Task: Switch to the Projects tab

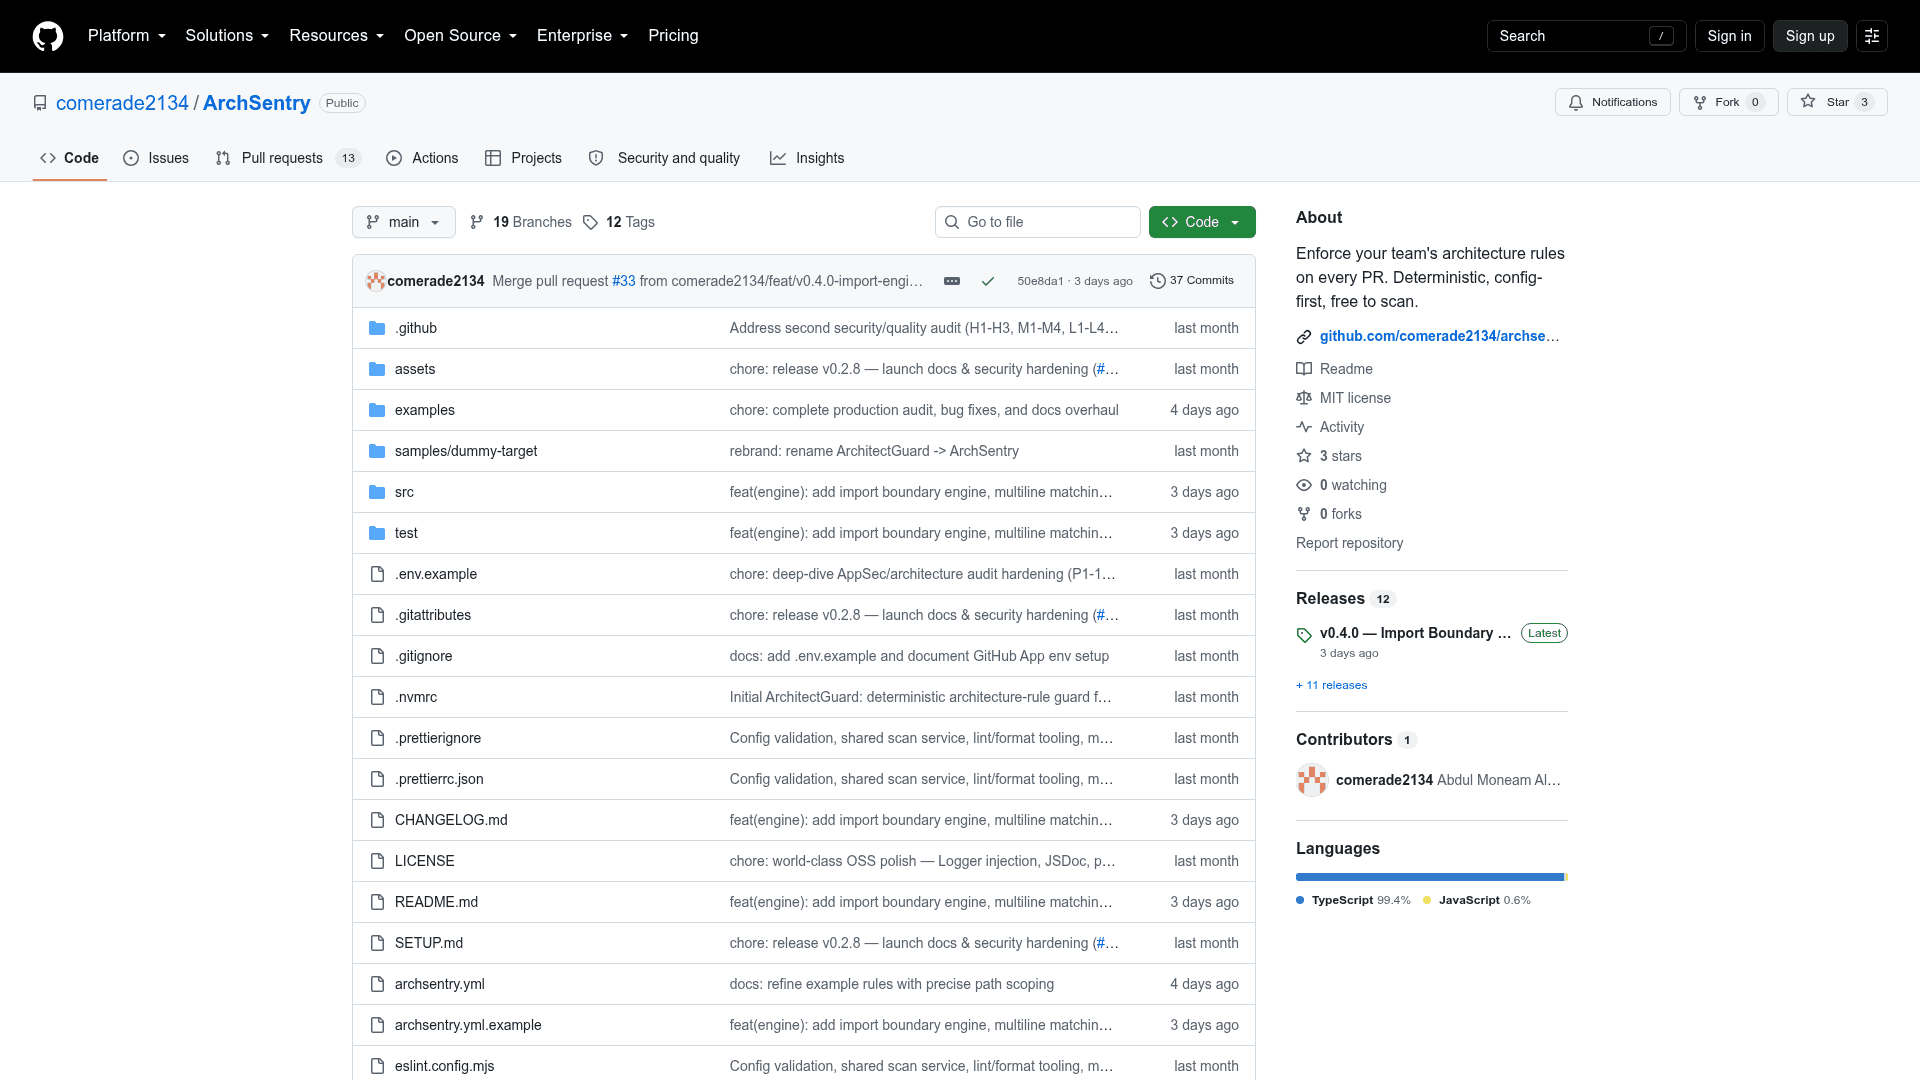Action: click(x=523, y=158)
